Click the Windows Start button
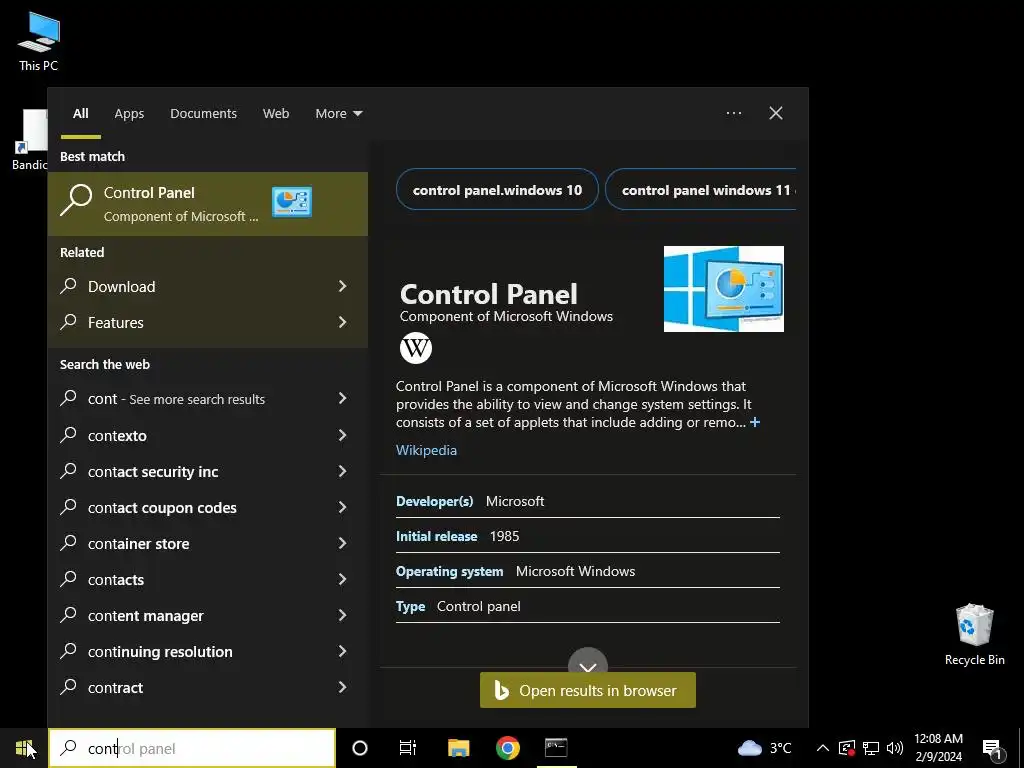 pyautogui.click(x=24, y=748)
